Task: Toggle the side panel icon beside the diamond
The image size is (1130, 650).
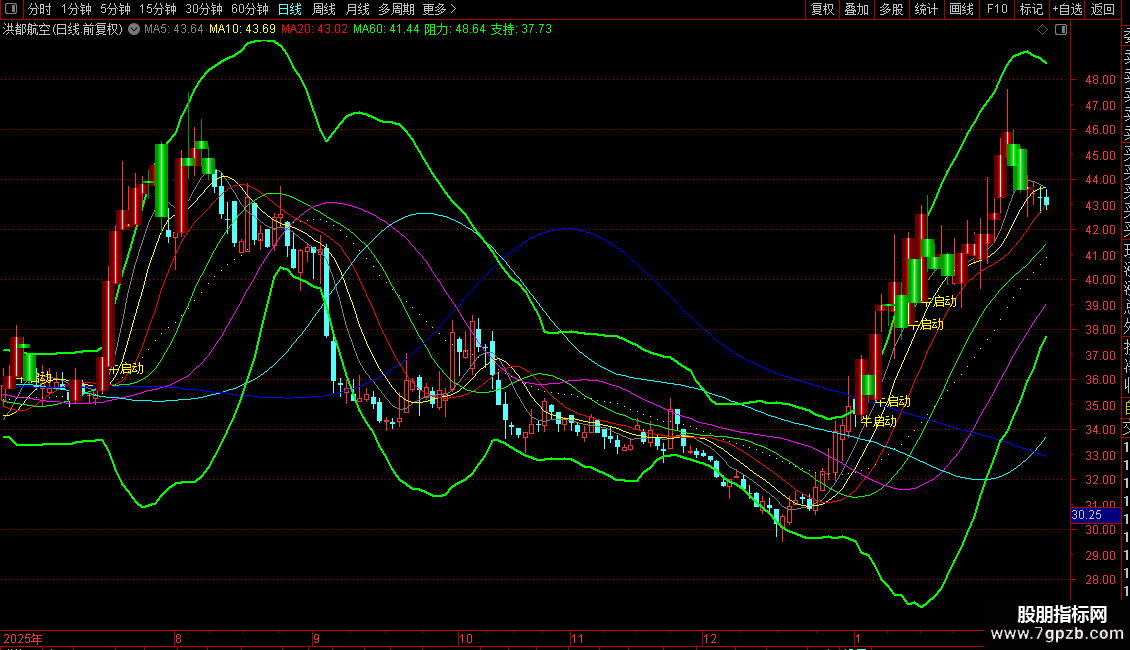Action: click(1060, 30)
